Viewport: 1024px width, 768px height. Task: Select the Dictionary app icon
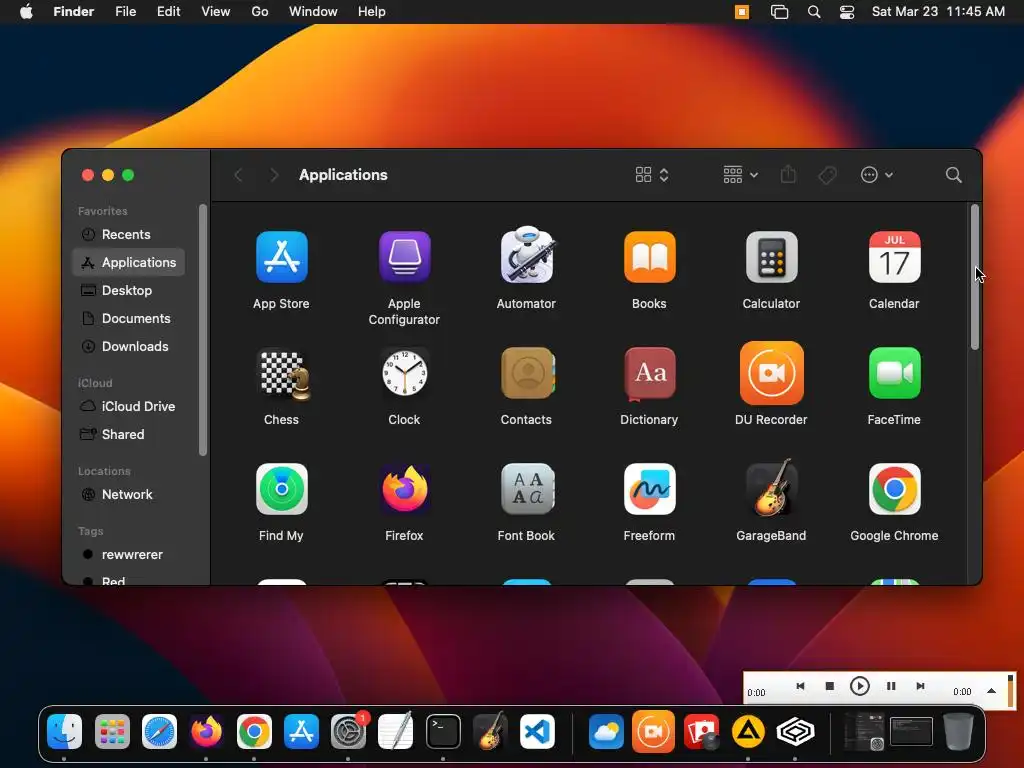(x=649, y=373)
